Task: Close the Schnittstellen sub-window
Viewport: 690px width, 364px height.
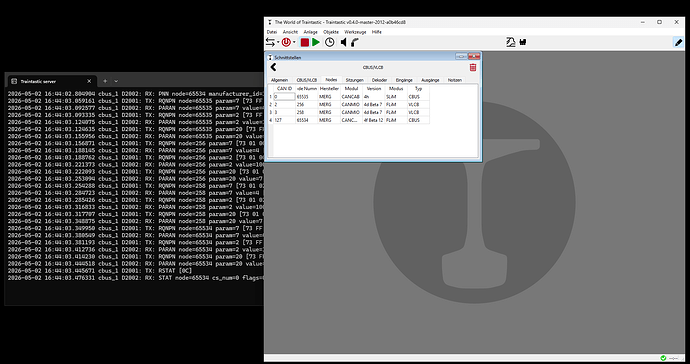Action: [474, 56]
